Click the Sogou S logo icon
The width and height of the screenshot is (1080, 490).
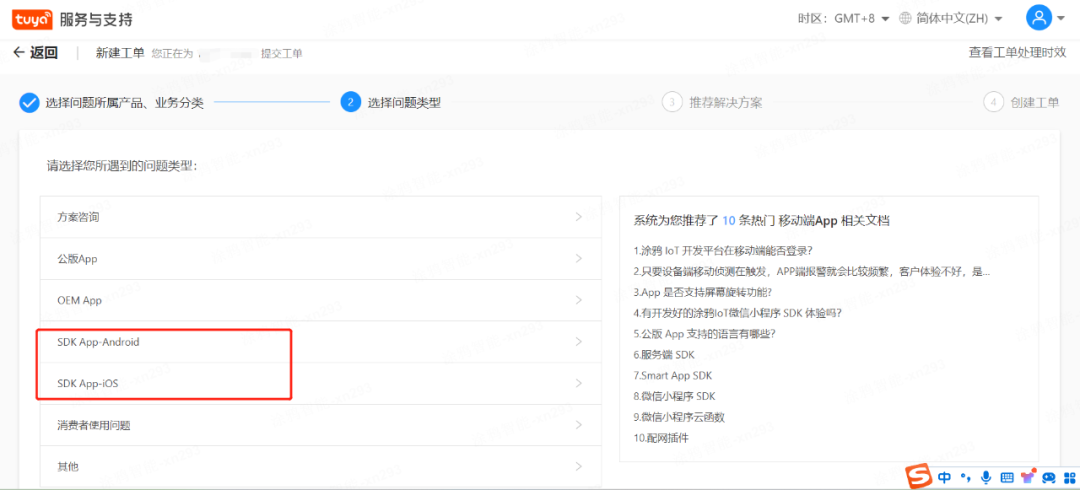[917, 474]
